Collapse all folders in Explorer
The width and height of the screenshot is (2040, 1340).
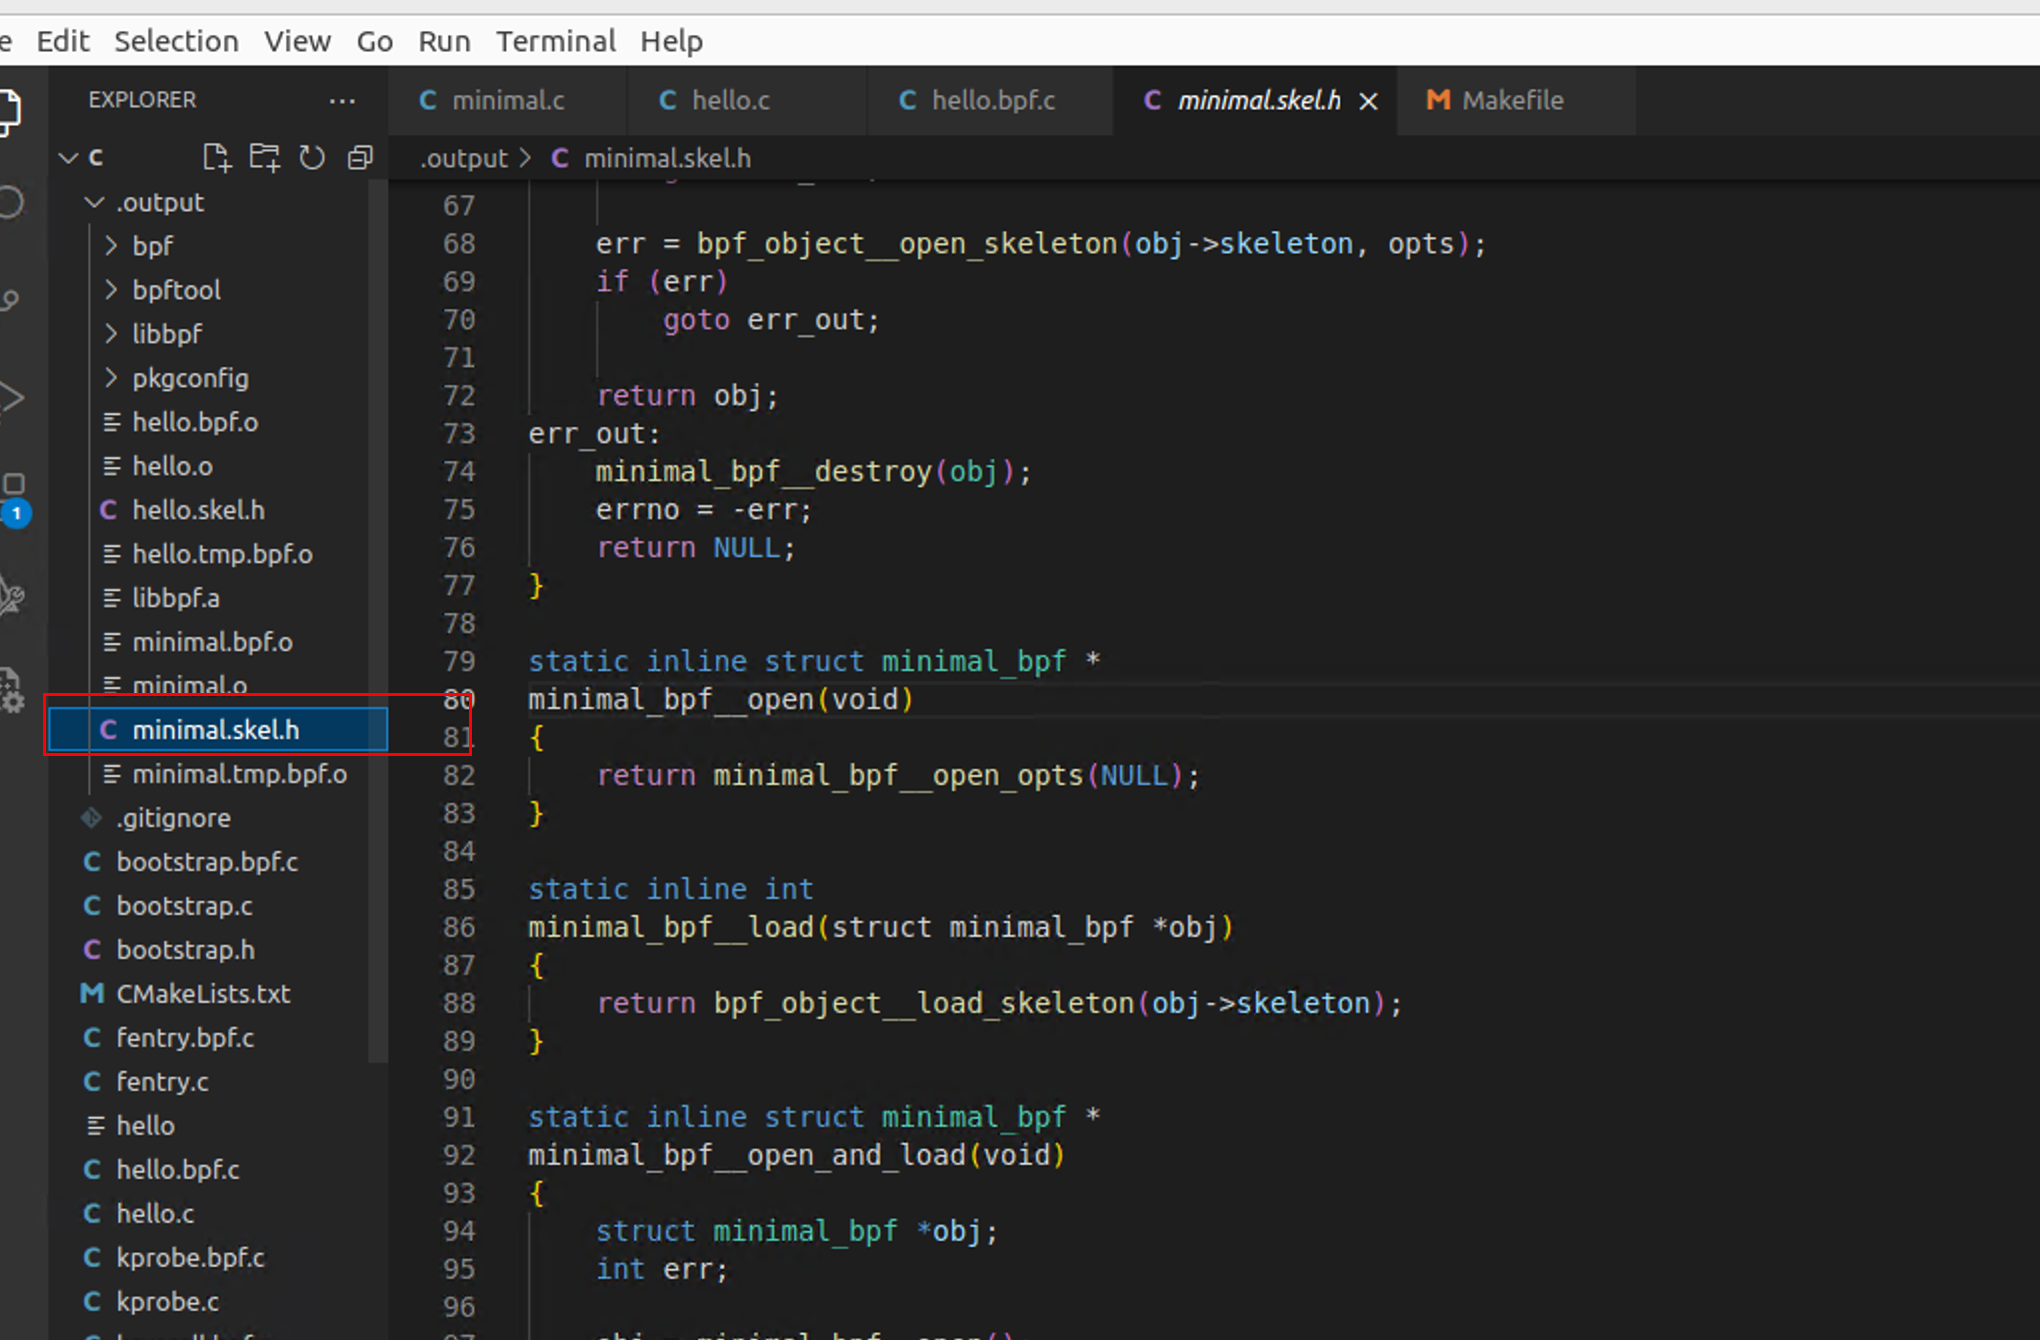click(x=360, y=157)
